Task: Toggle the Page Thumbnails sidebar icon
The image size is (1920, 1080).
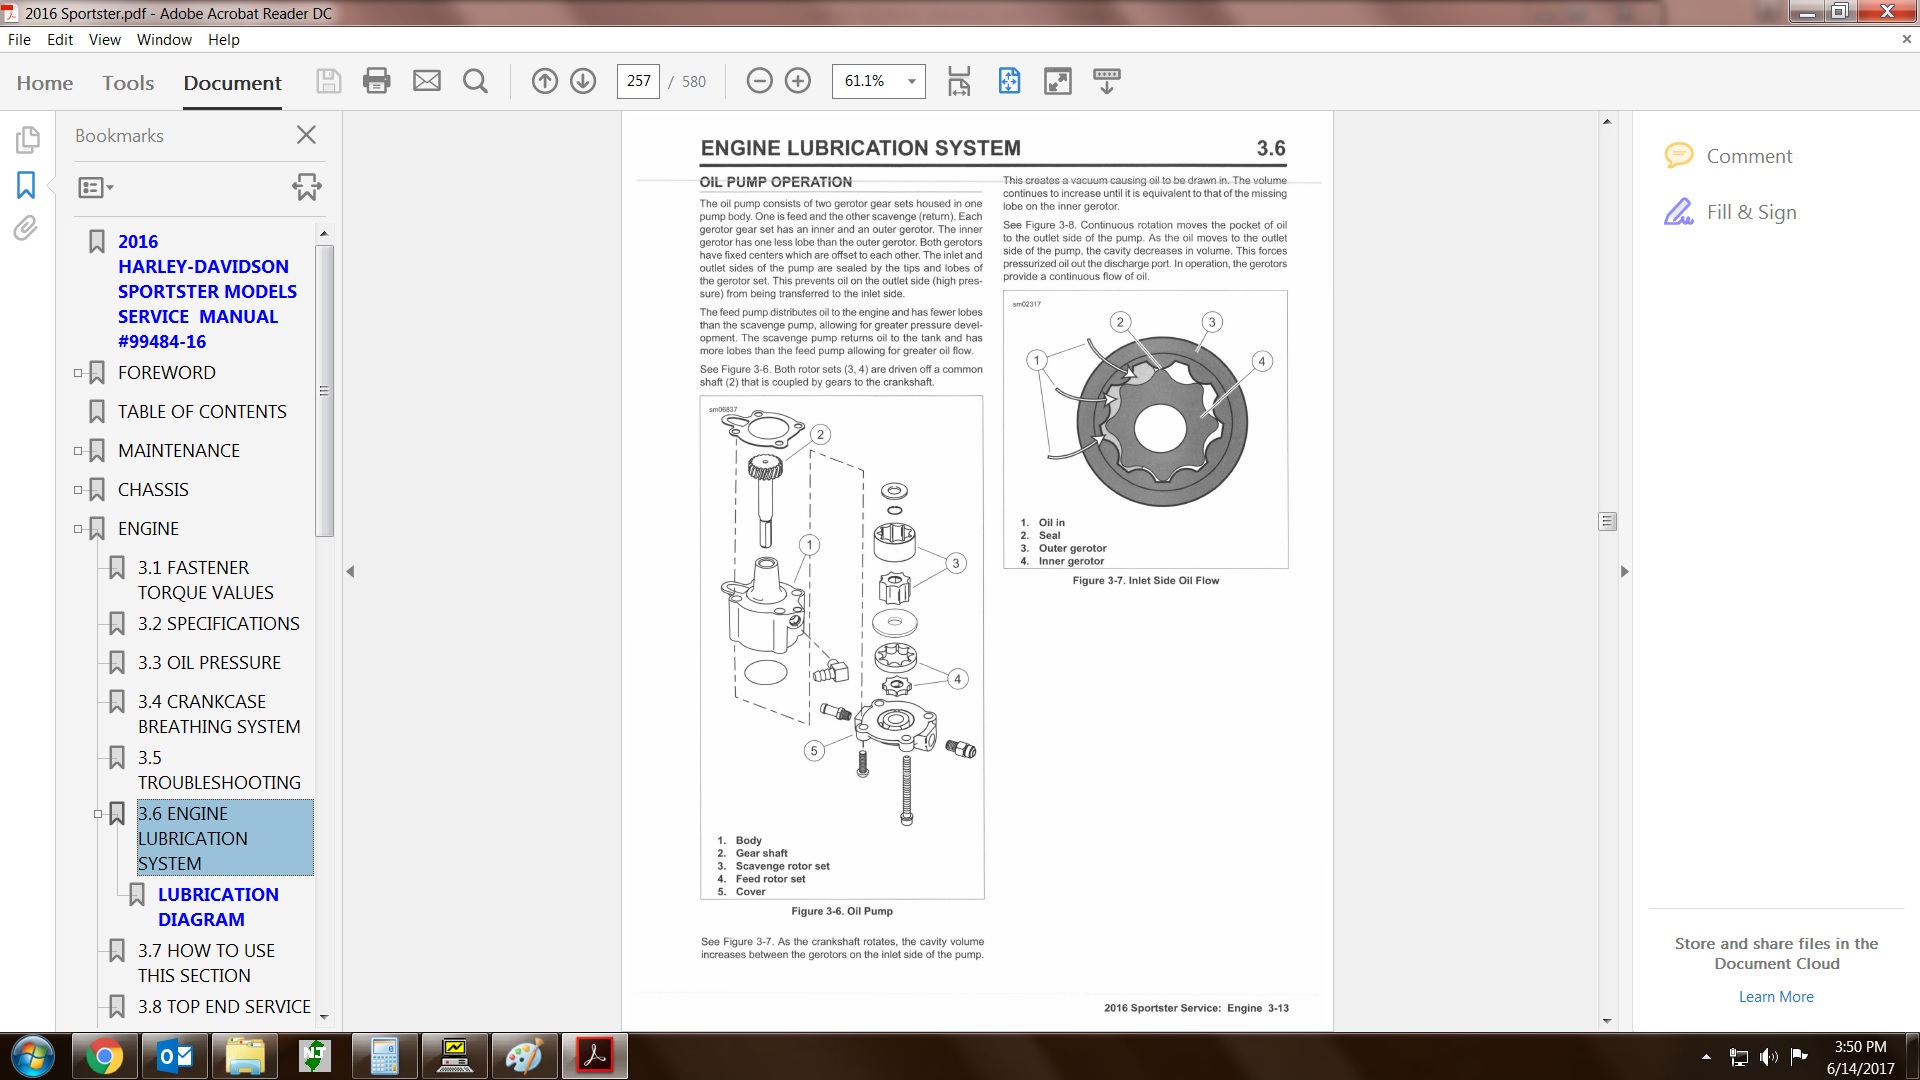Action: (x=27, y=140)
